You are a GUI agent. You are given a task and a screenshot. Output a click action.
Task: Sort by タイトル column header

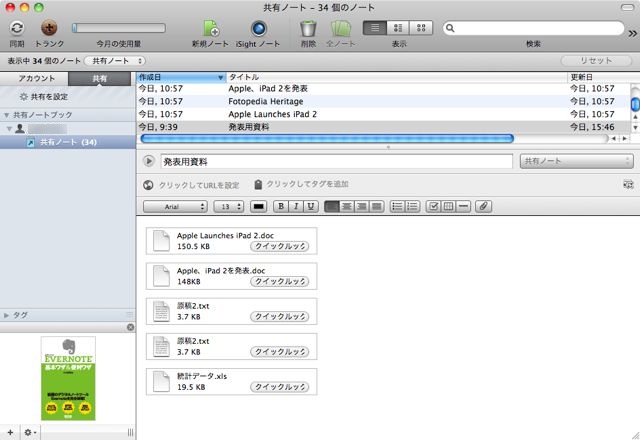tap(397, 77)
